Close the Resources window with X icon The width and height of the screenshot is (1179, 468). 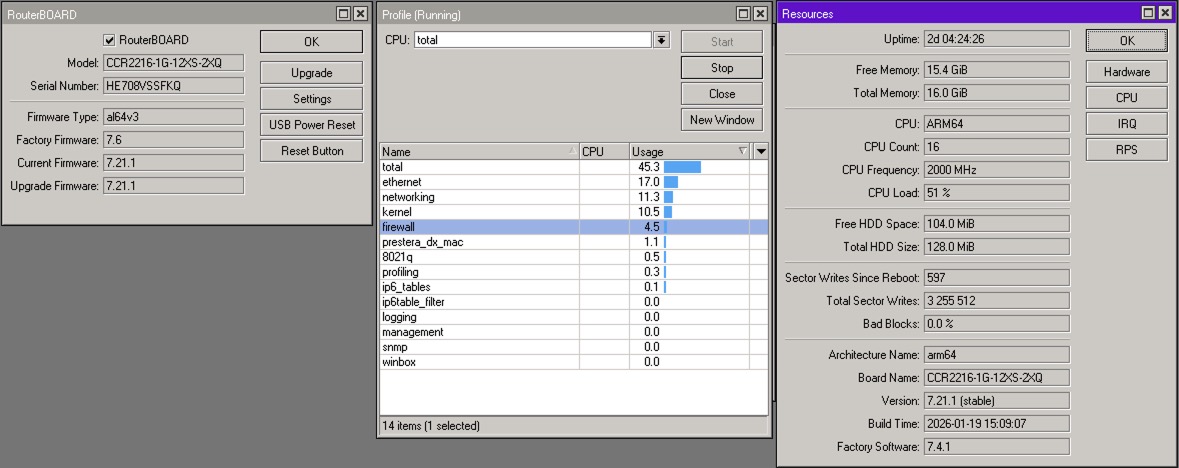tap(1165, 13)
